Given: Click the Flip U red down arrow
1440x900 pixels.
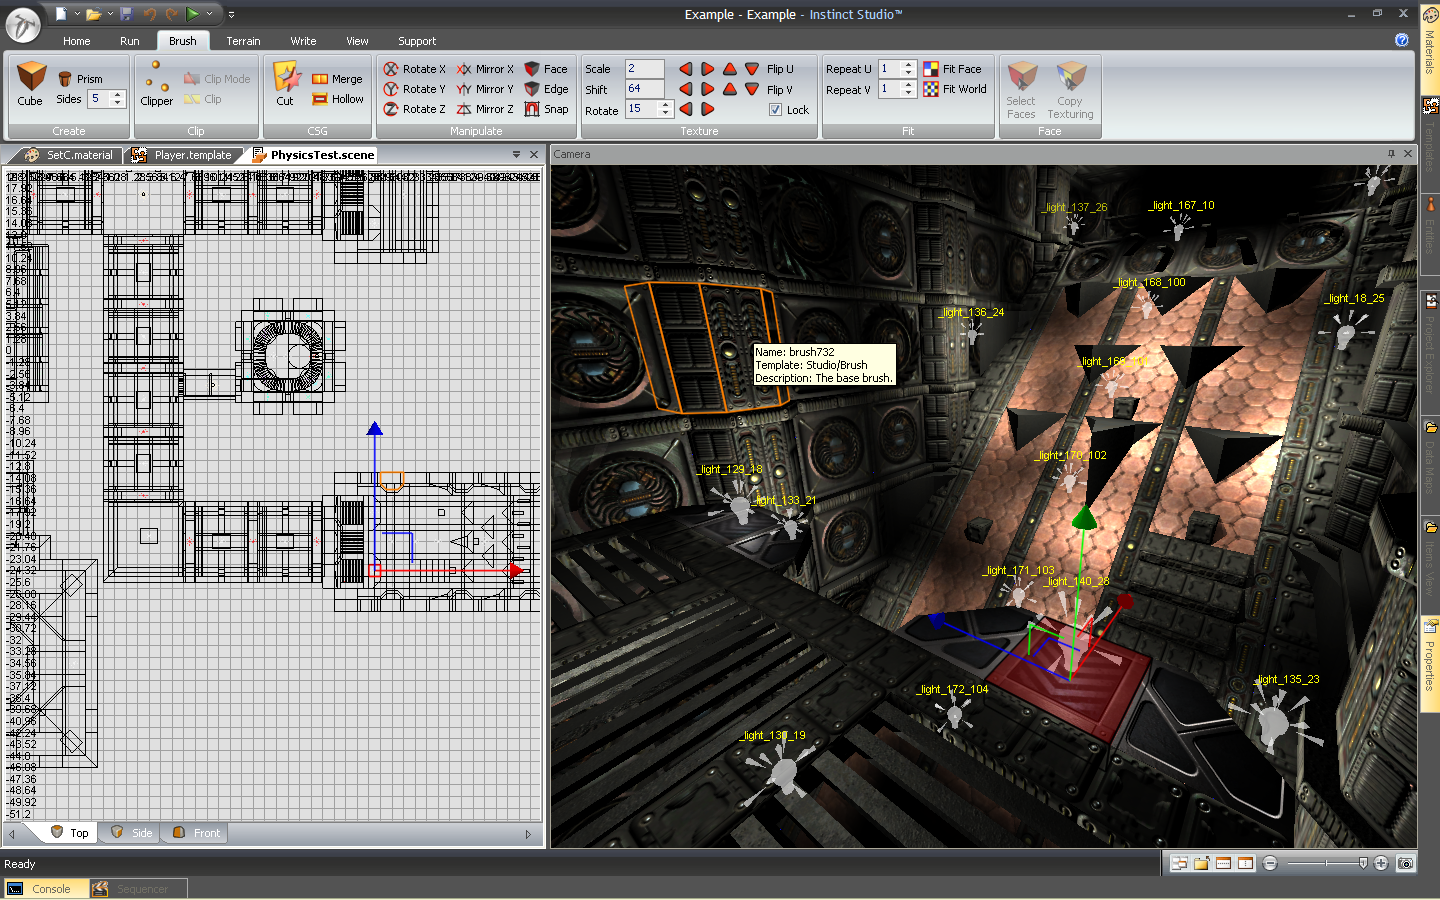Looking at the screenshot, I should (x=752, y=69).
